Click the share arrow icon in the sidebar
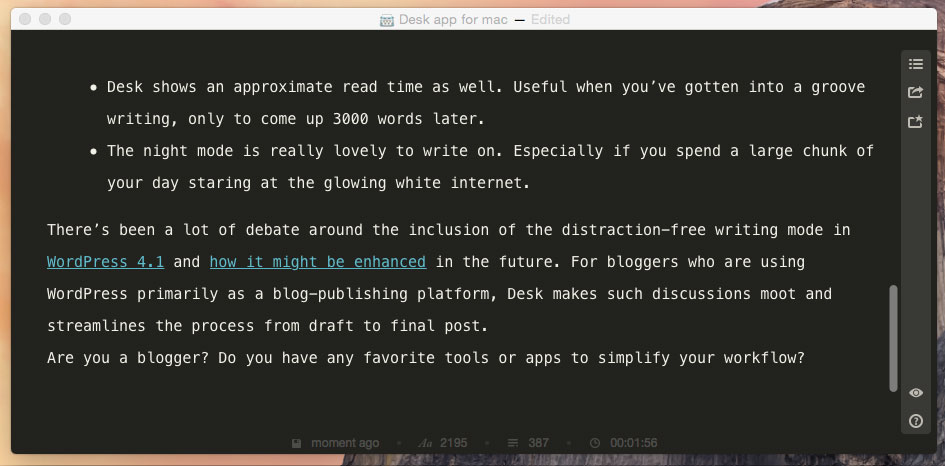 pos(915,92)
